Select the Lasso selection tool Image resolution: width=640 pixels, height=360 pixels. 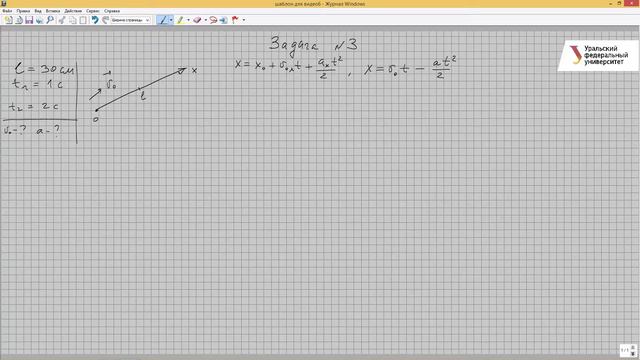(x=213, y=20)
